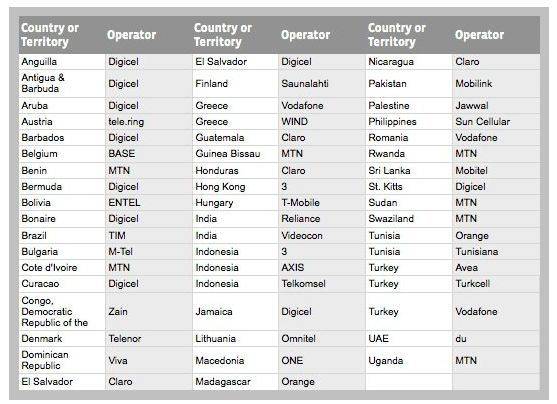Click the Saunalahti operator entry
The image size is (557, 404).
click(x=322, y=84)
